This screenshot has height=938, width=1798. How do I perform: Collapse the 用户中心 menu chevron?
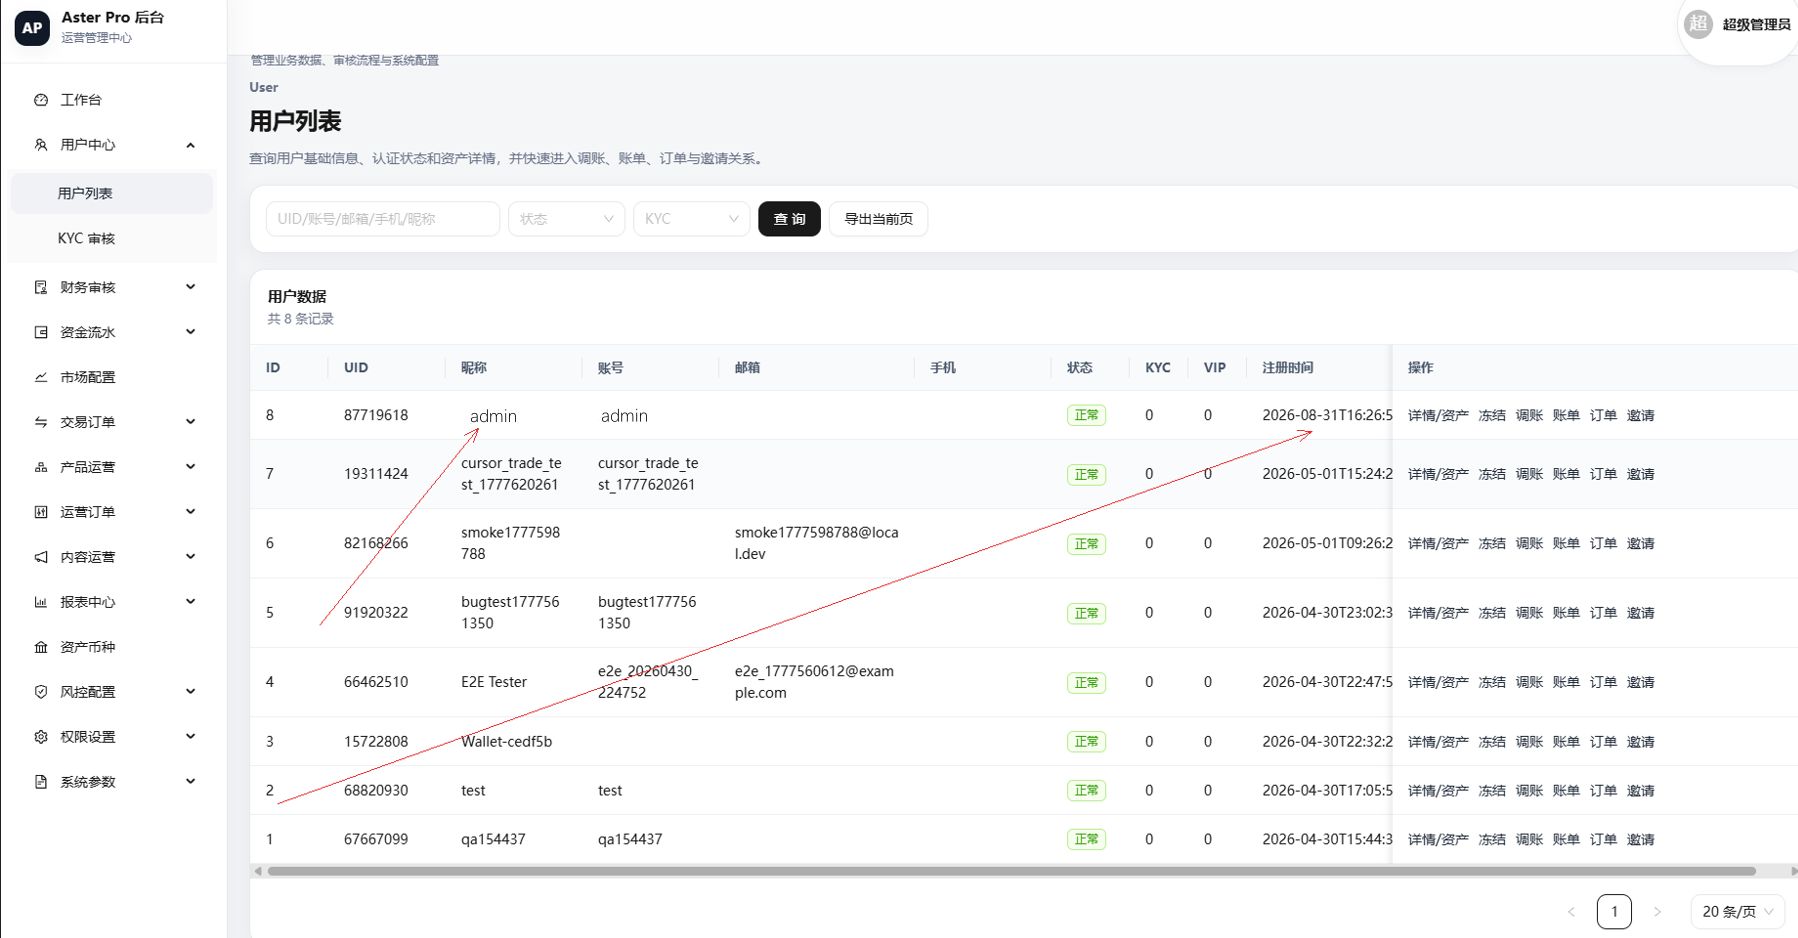[190, 145]
